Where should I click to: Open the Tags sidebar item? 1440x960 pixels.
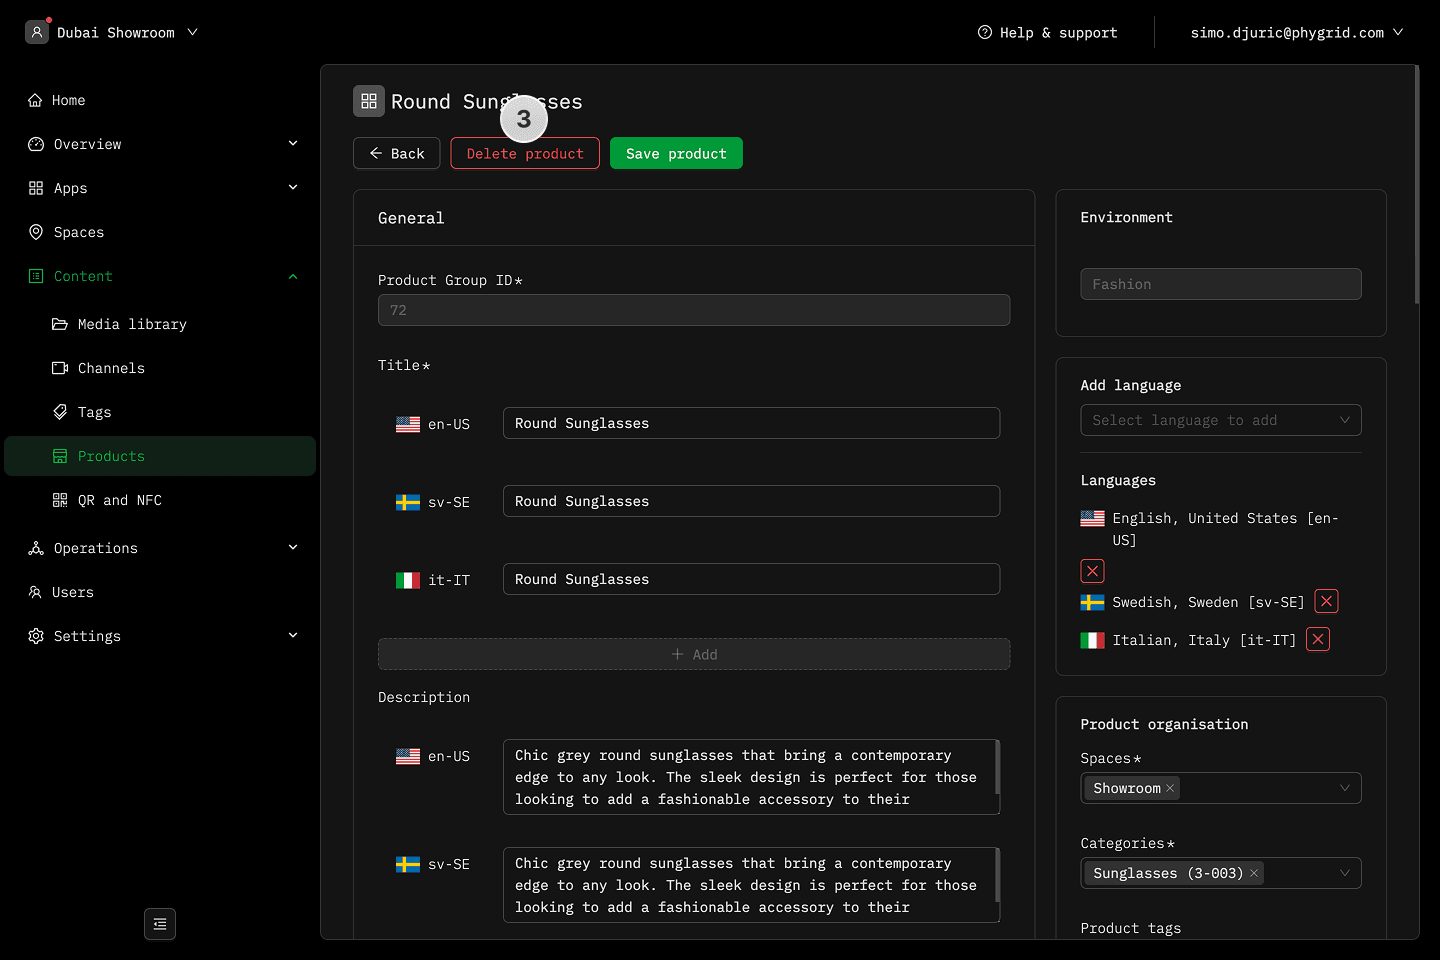pos(94,412)
